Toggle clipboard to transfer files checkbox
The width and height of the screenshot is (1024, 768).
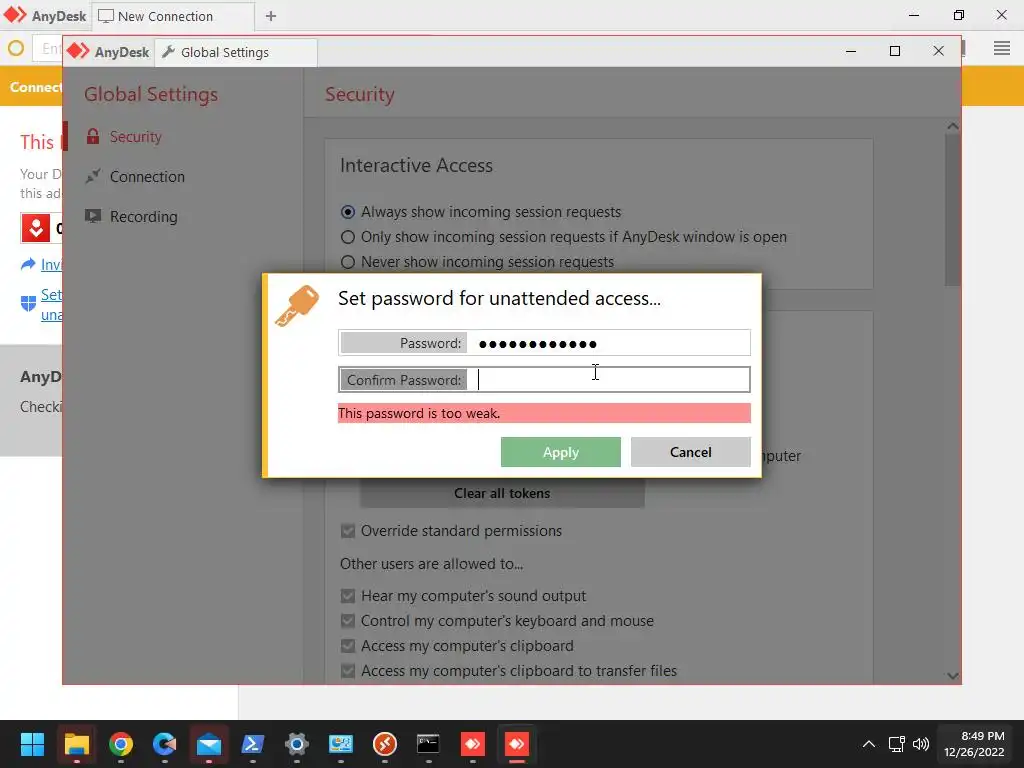[x=348, y=671]
